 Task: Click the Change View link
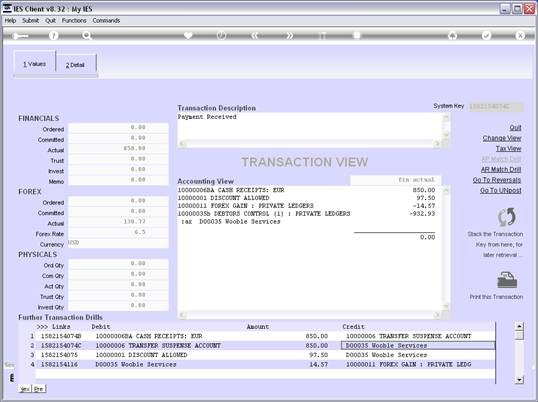tap(502, 138)
